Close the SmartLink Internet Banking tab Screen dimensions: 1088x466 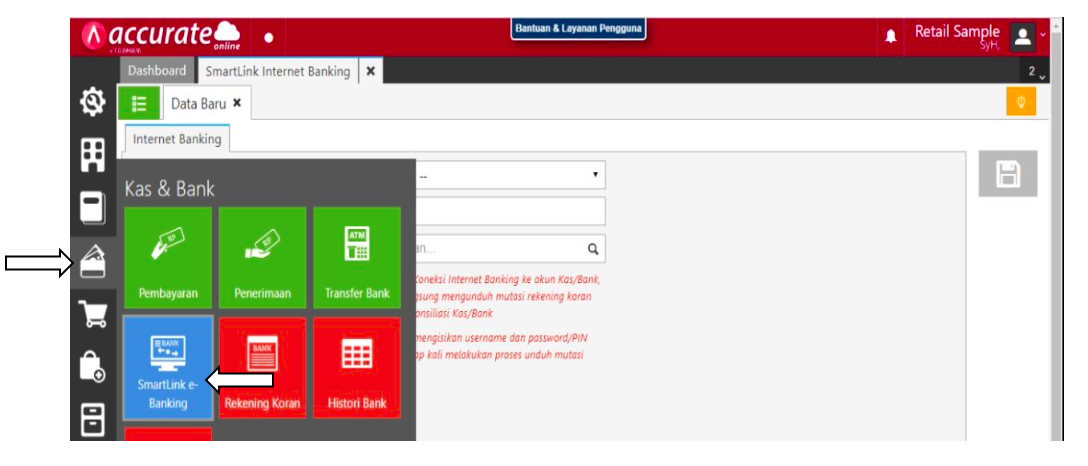[x=371, y=71]
